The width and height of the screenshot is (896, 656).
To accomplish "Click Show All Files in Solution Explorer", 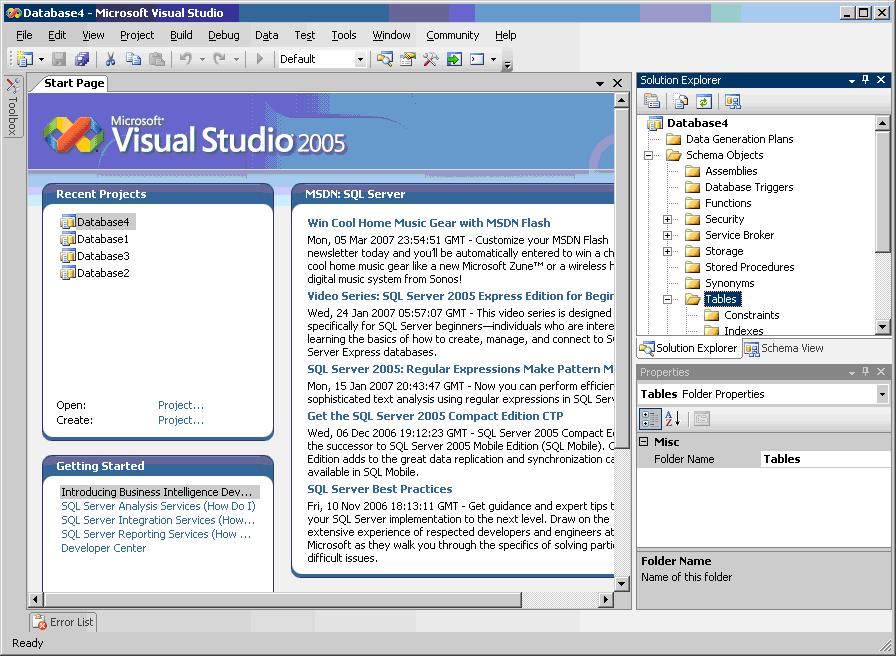I will [x=681, y=102].
